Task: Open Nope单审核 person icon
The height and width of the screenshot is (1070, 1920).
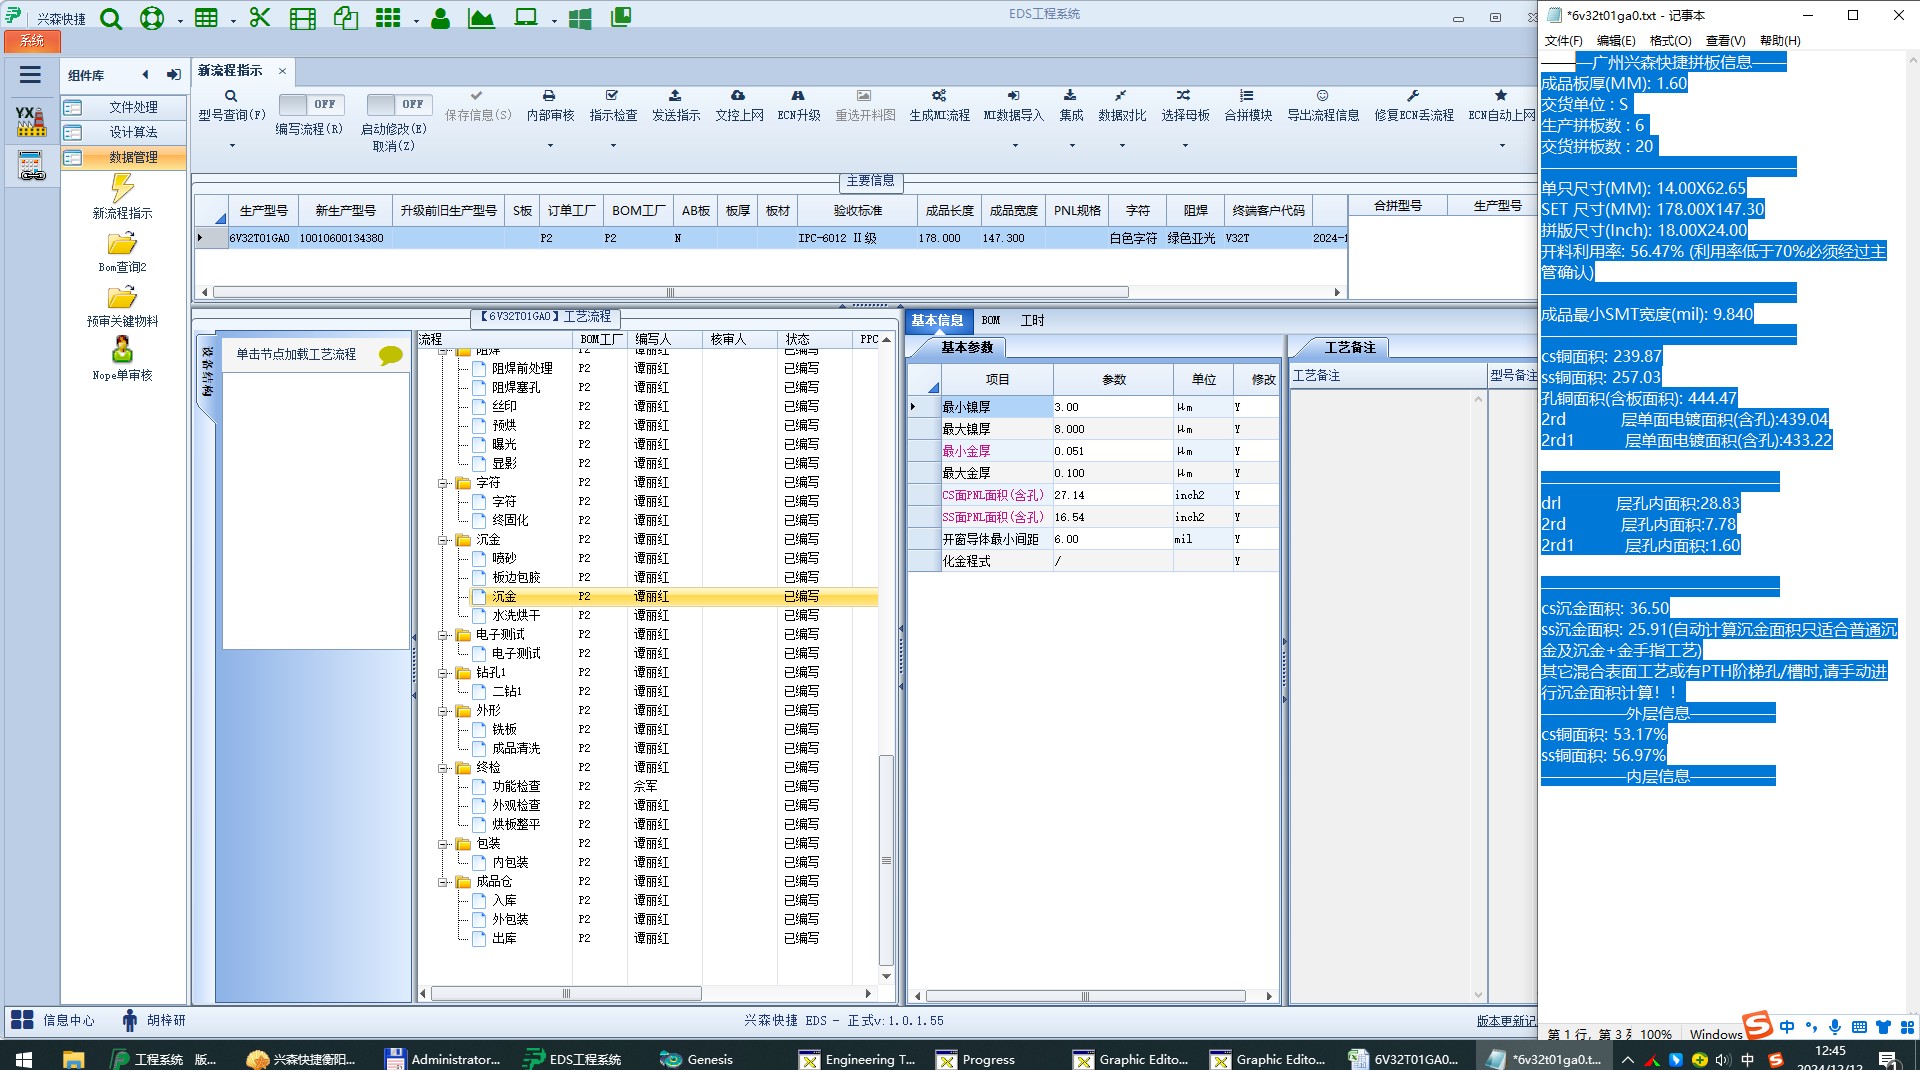Action: tap(122, 350)
